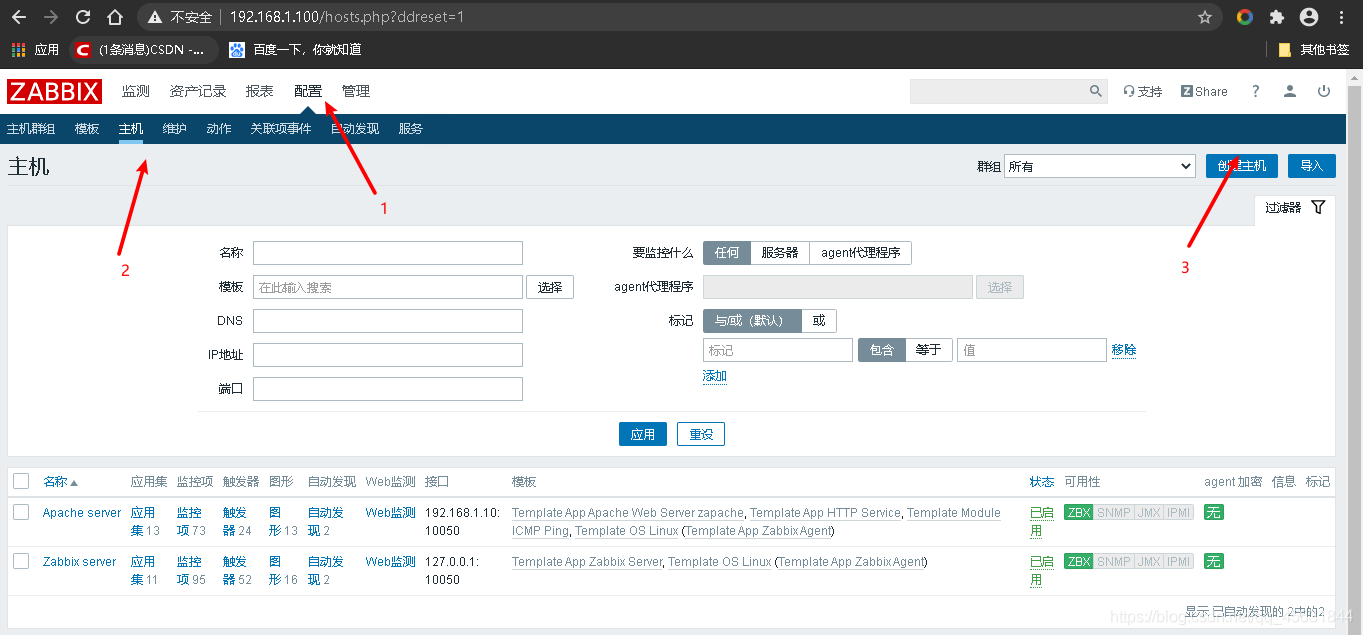1363x635 pixels.
Task: Click the 导入 import button
Action: point(1311,166)
